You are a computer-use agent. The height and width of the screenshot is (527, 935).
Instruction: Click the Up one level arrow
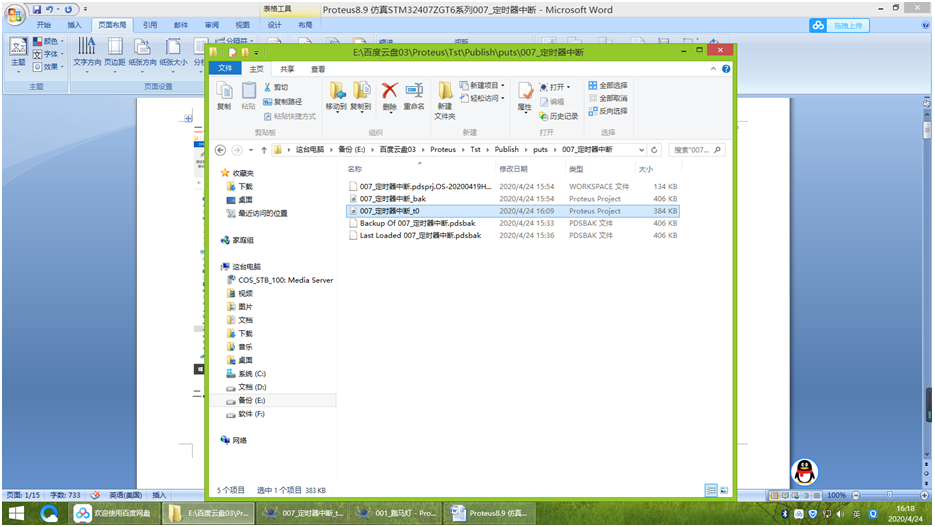[264, 150]
